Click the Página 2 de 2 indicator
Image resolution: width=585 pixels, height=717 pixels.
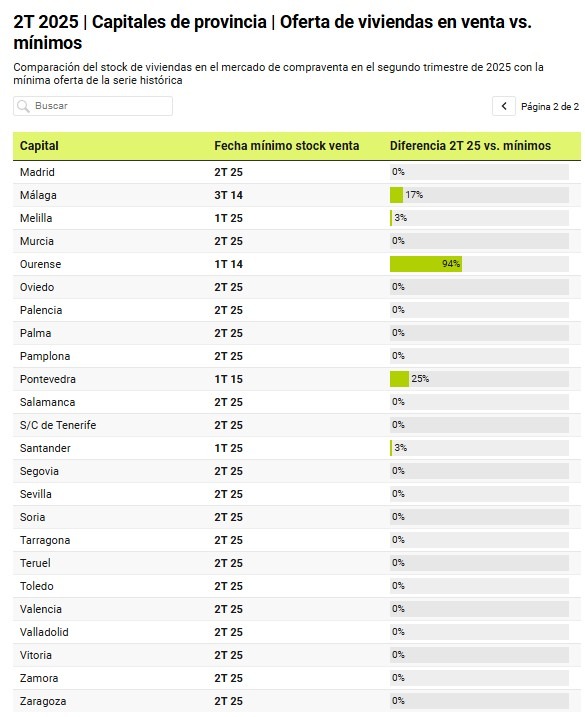click(550, 107)
